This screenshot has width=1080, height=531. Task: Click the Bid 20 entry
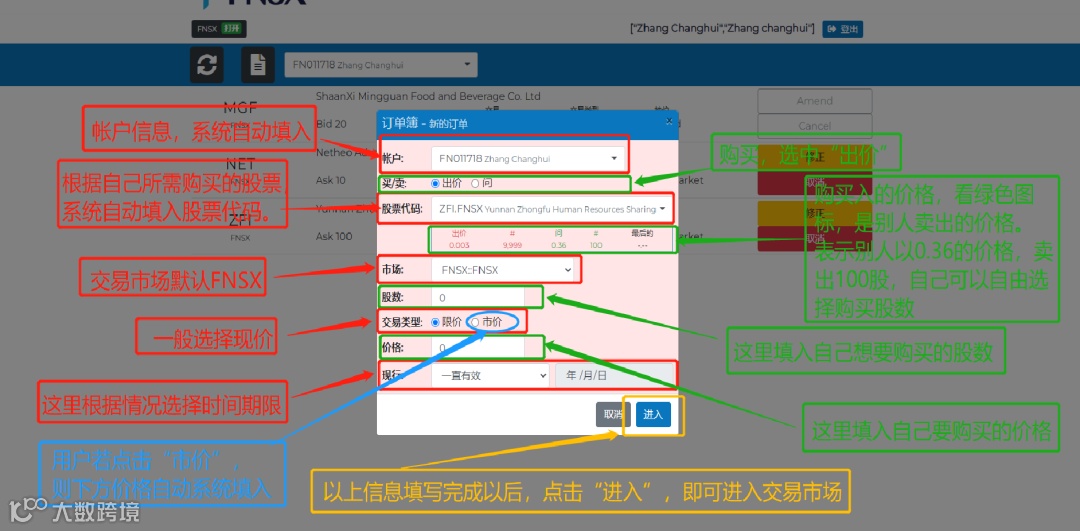(331, 124)
